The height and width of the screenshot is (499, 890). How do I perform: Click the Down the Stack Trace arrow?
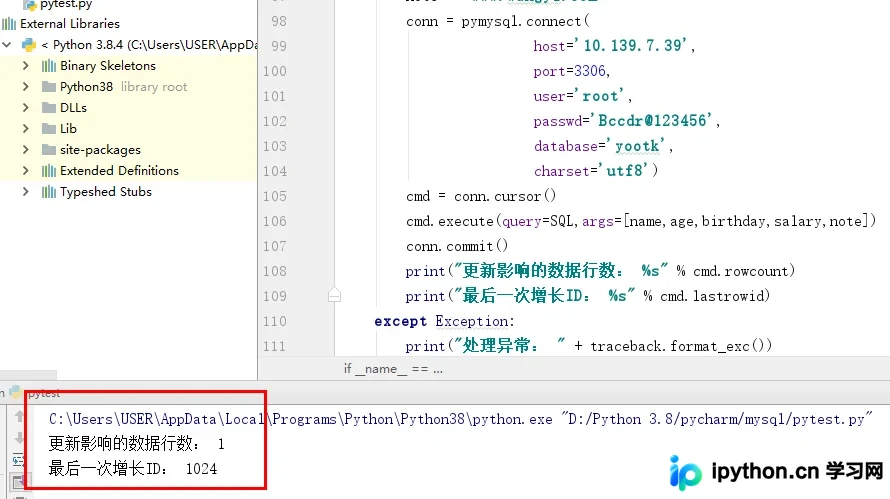(19, 438)
